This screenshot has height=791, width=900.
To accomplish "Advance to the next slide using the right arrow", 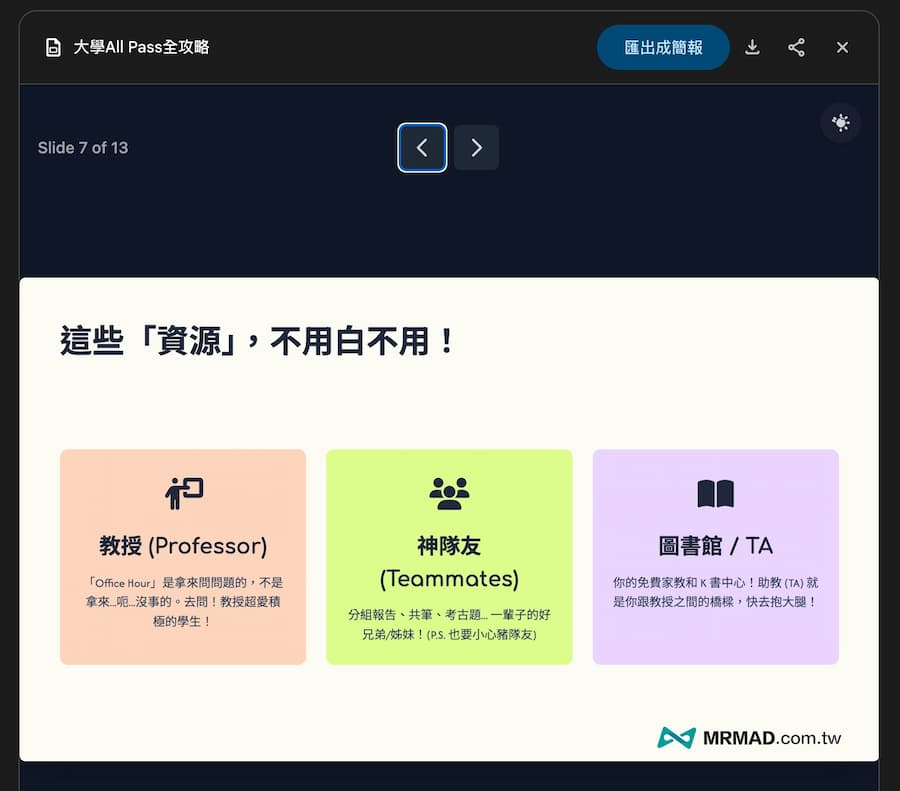I will point(476,147).
